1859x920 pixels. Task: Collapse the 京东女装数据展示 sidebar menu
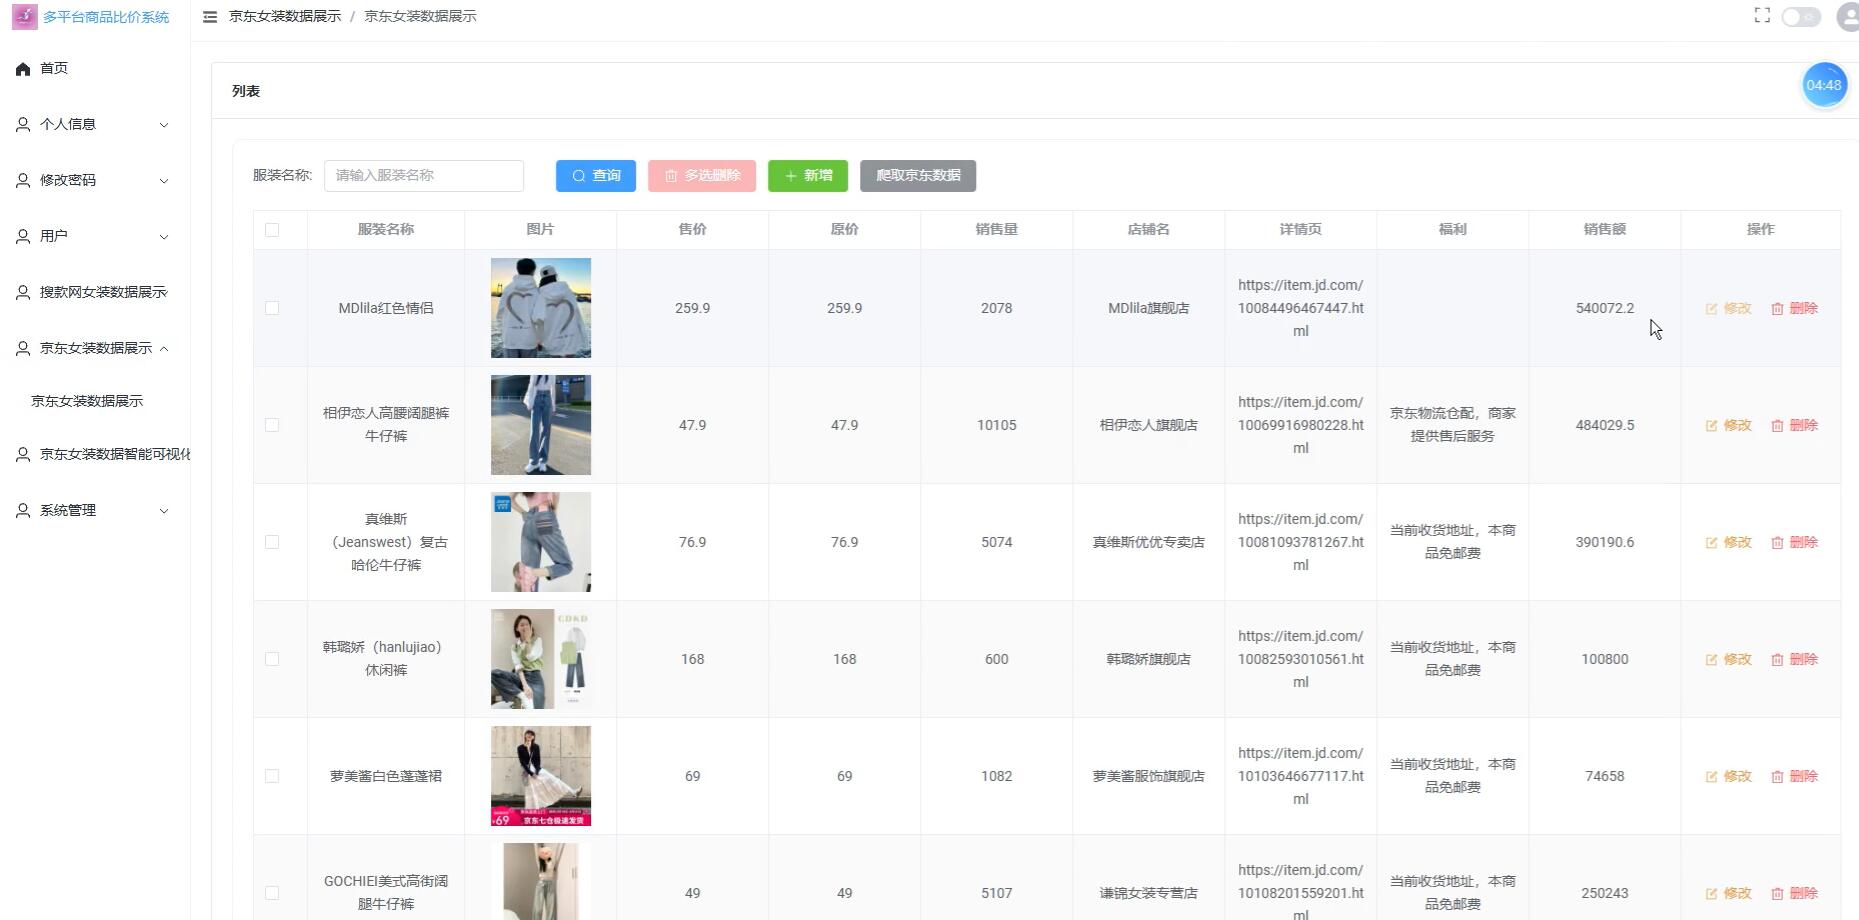pos(95,348)
